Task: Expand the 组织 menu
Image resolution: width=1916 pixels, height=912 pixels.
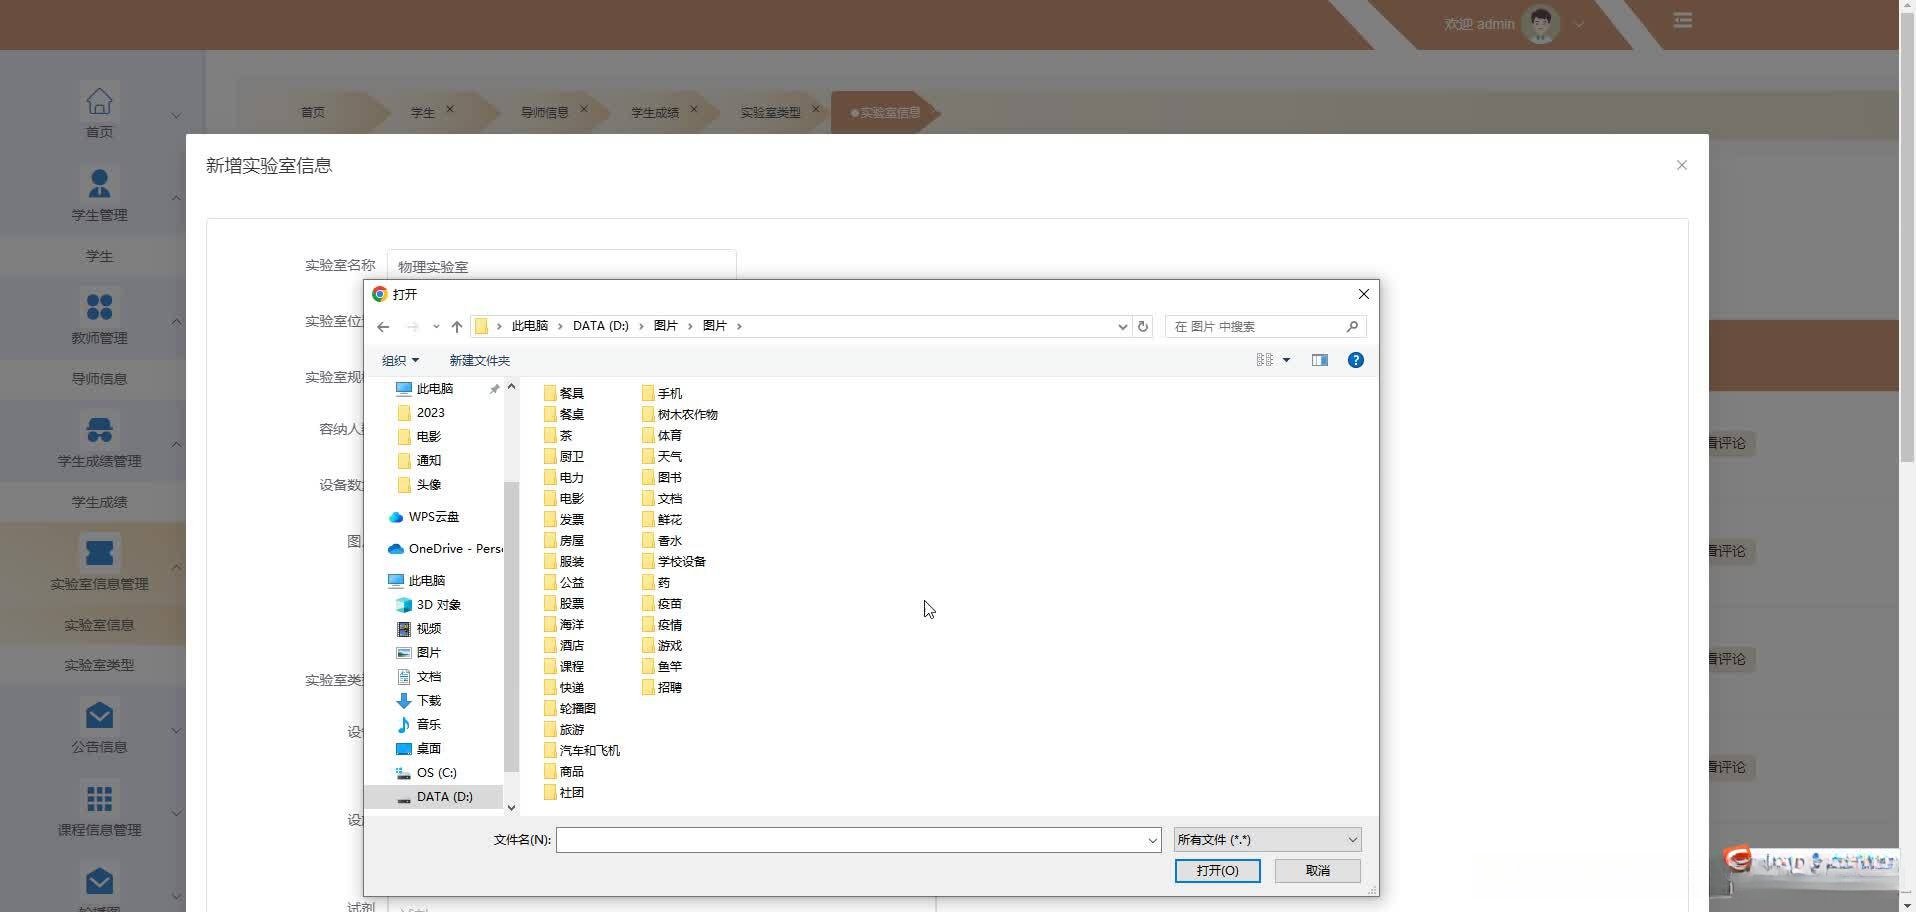Action: pos(400,360)
